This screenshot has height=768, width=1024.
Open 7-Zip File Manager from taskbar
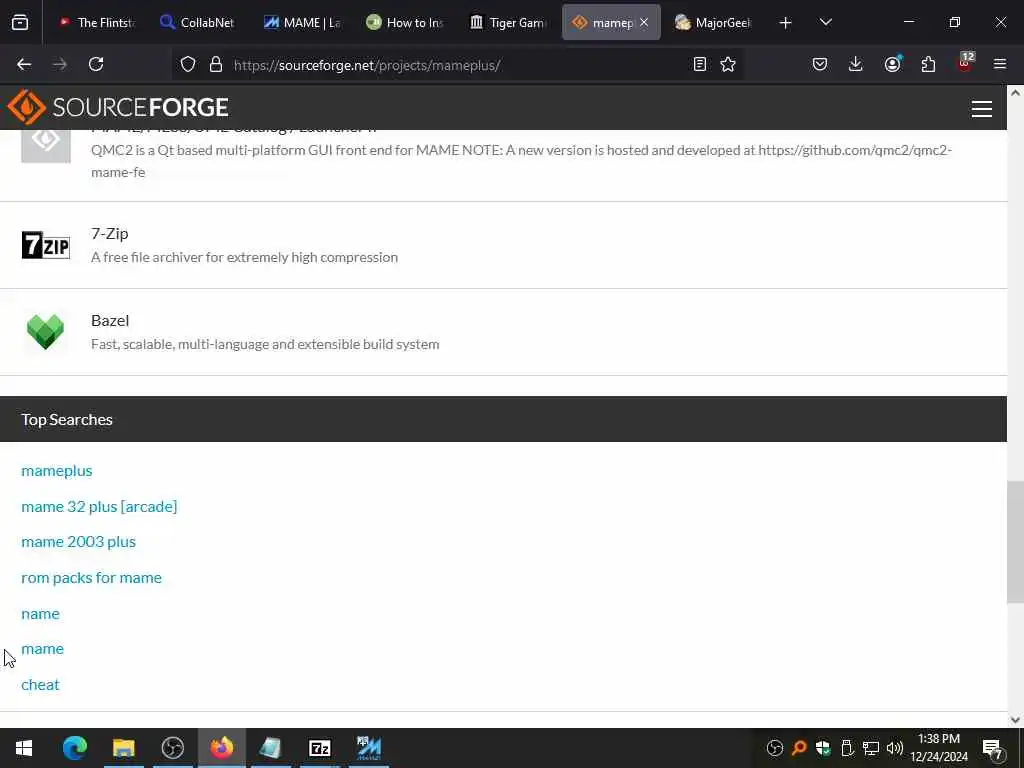tap(319, 748)
